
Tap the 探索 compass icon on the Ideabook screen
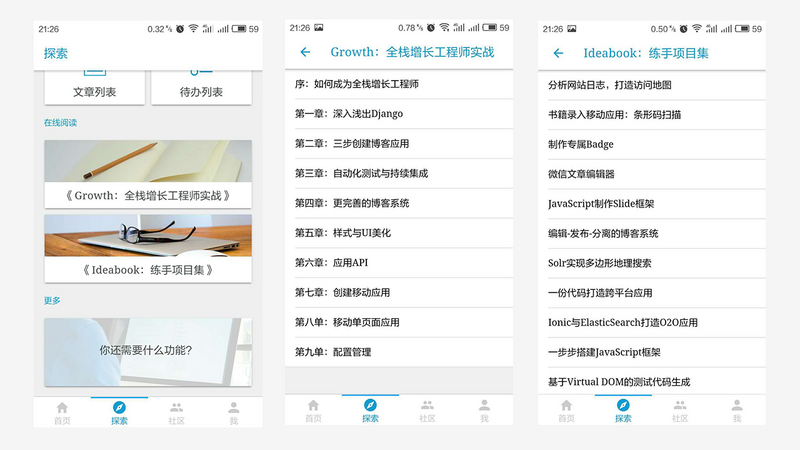coord(623,405)
